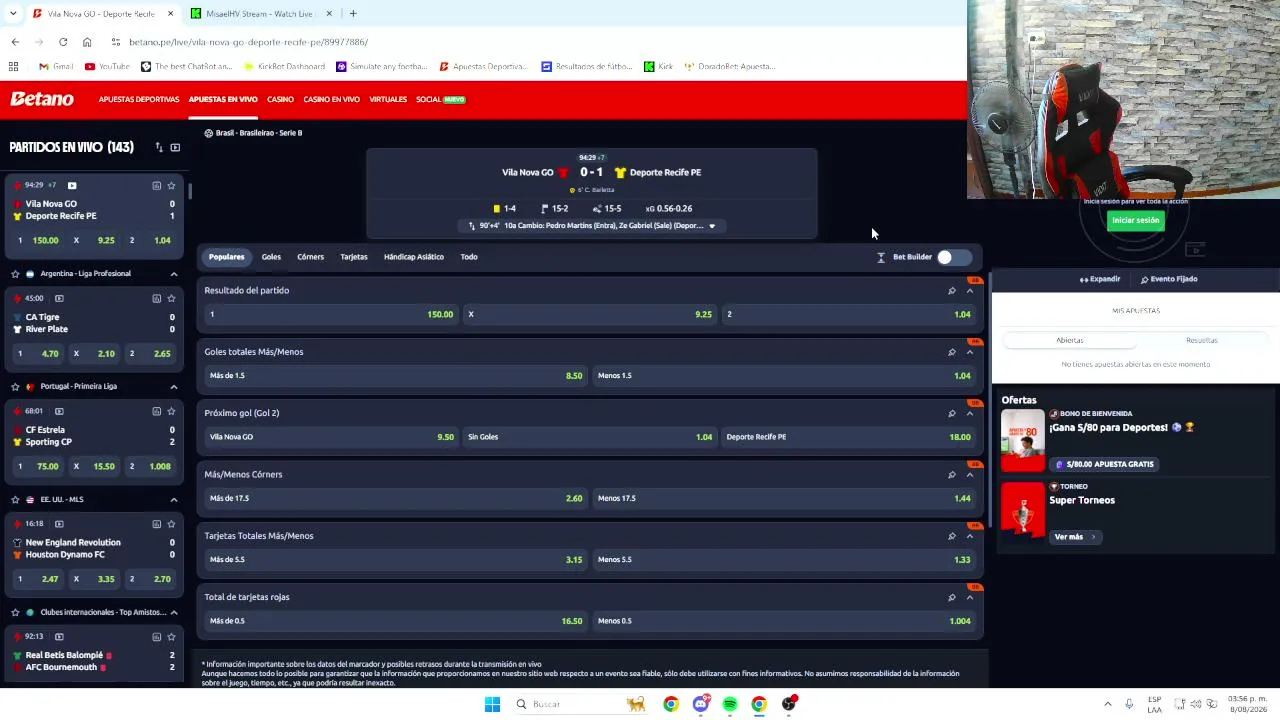The image size is (1280, 720).
Task: Bet on Deporte Recife PE next goal at 18.00
Action: (849, 437)
